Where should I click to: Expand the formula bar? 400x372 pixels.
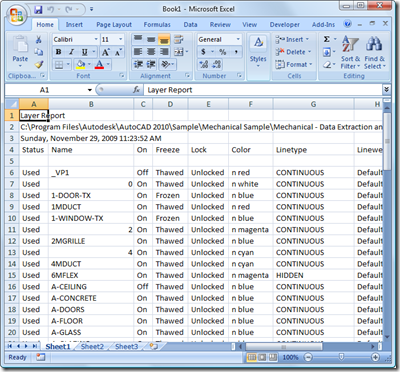click(386, 89)
